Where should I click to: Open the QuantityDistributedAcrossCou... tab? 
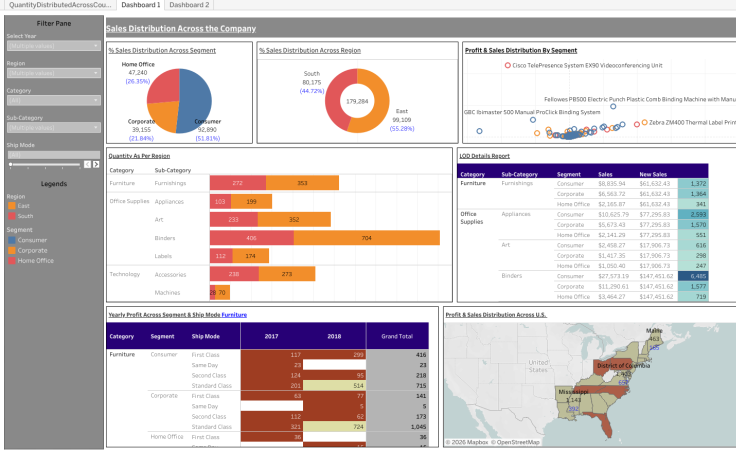(x=57, y=5)
